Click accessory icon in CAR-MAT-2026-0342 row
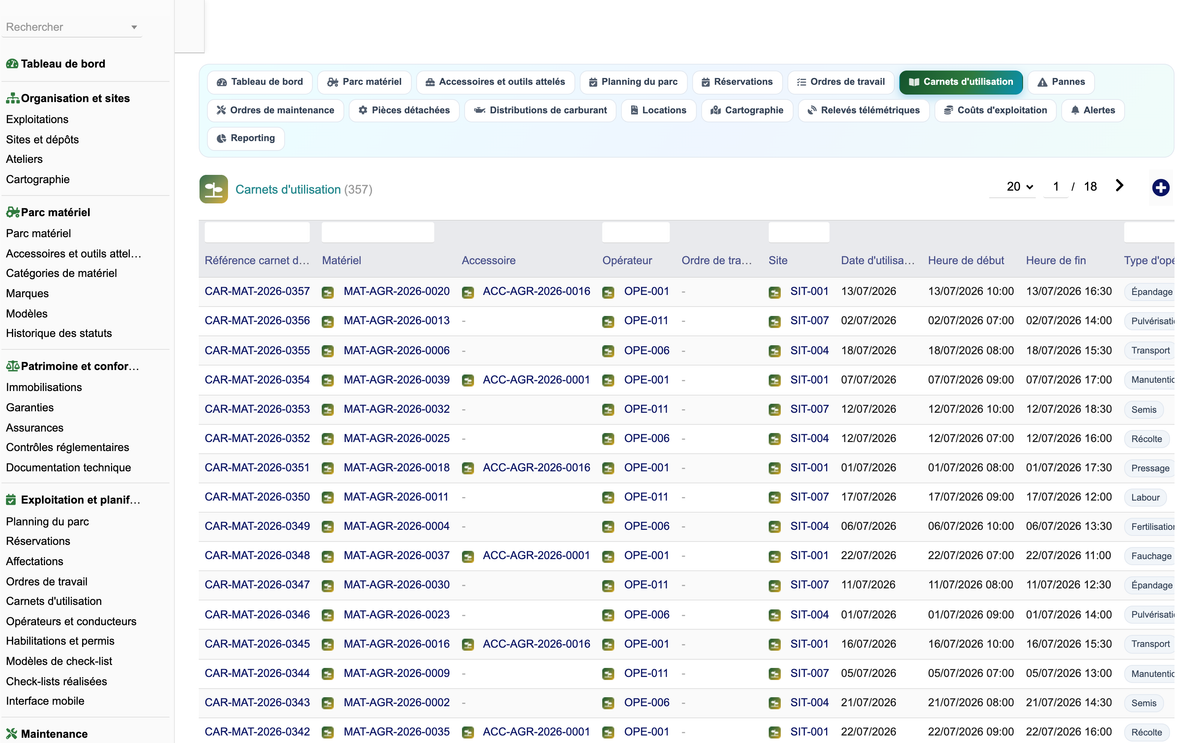The image size is (1200, 743). tap(468, 732)
